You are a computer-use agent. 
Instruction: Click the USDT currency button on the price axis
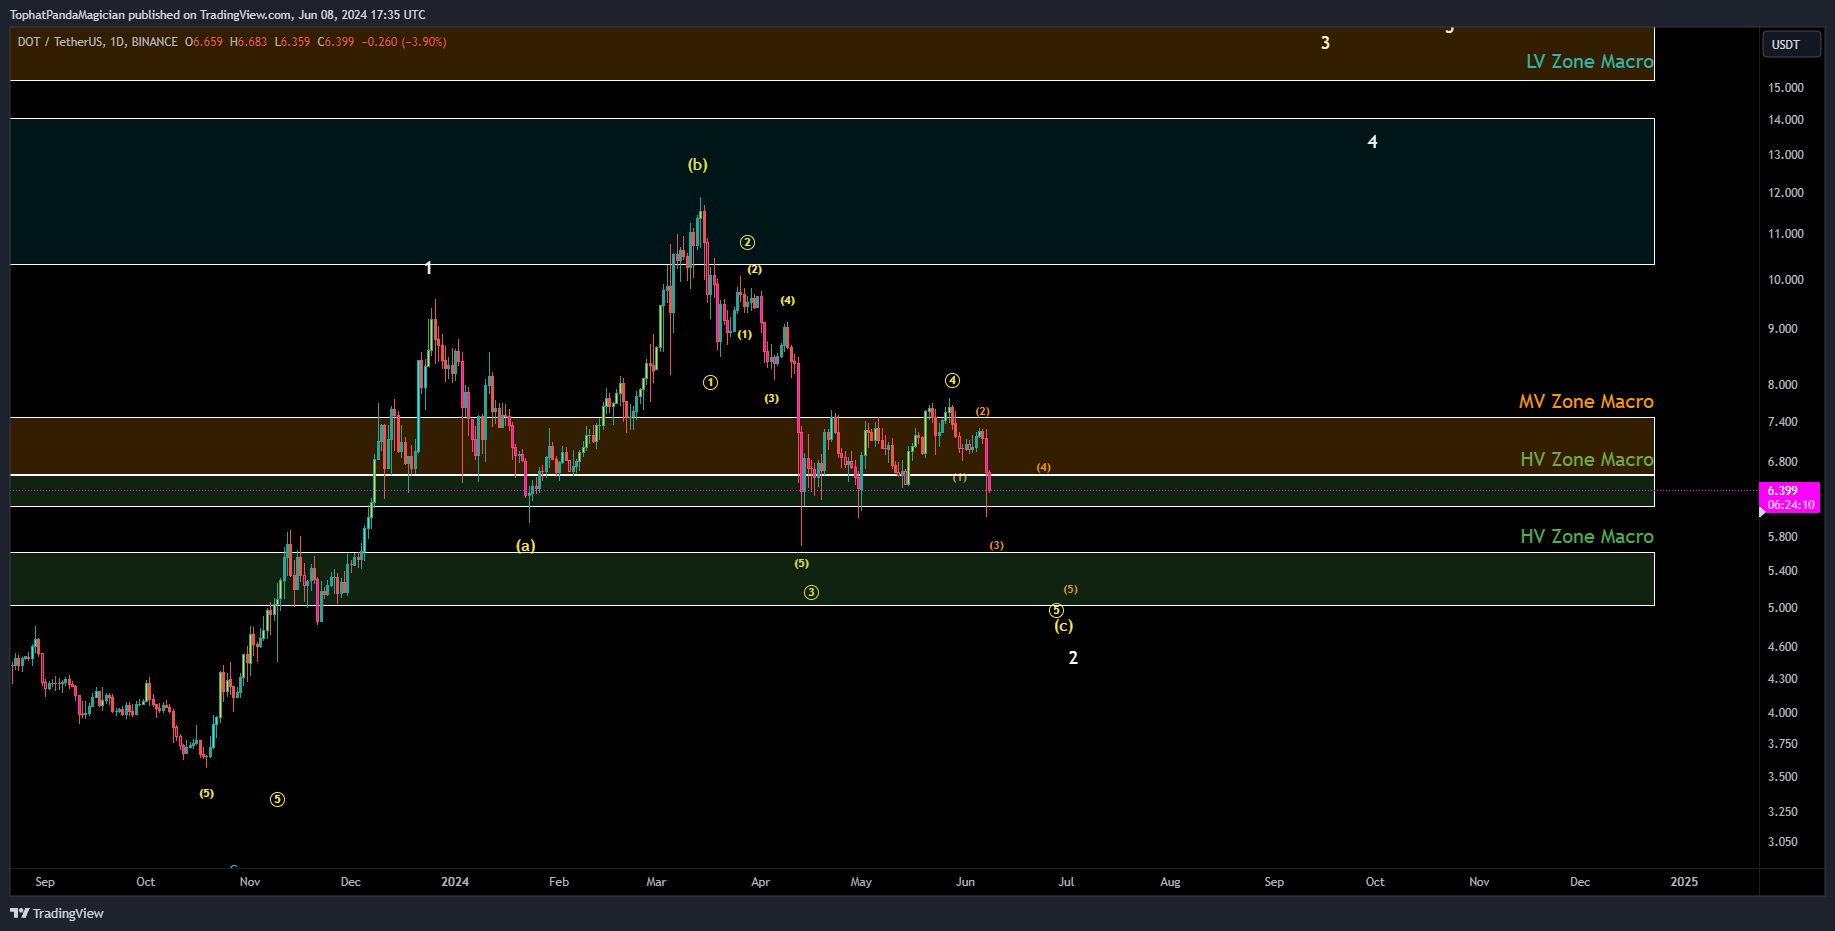1790,45
